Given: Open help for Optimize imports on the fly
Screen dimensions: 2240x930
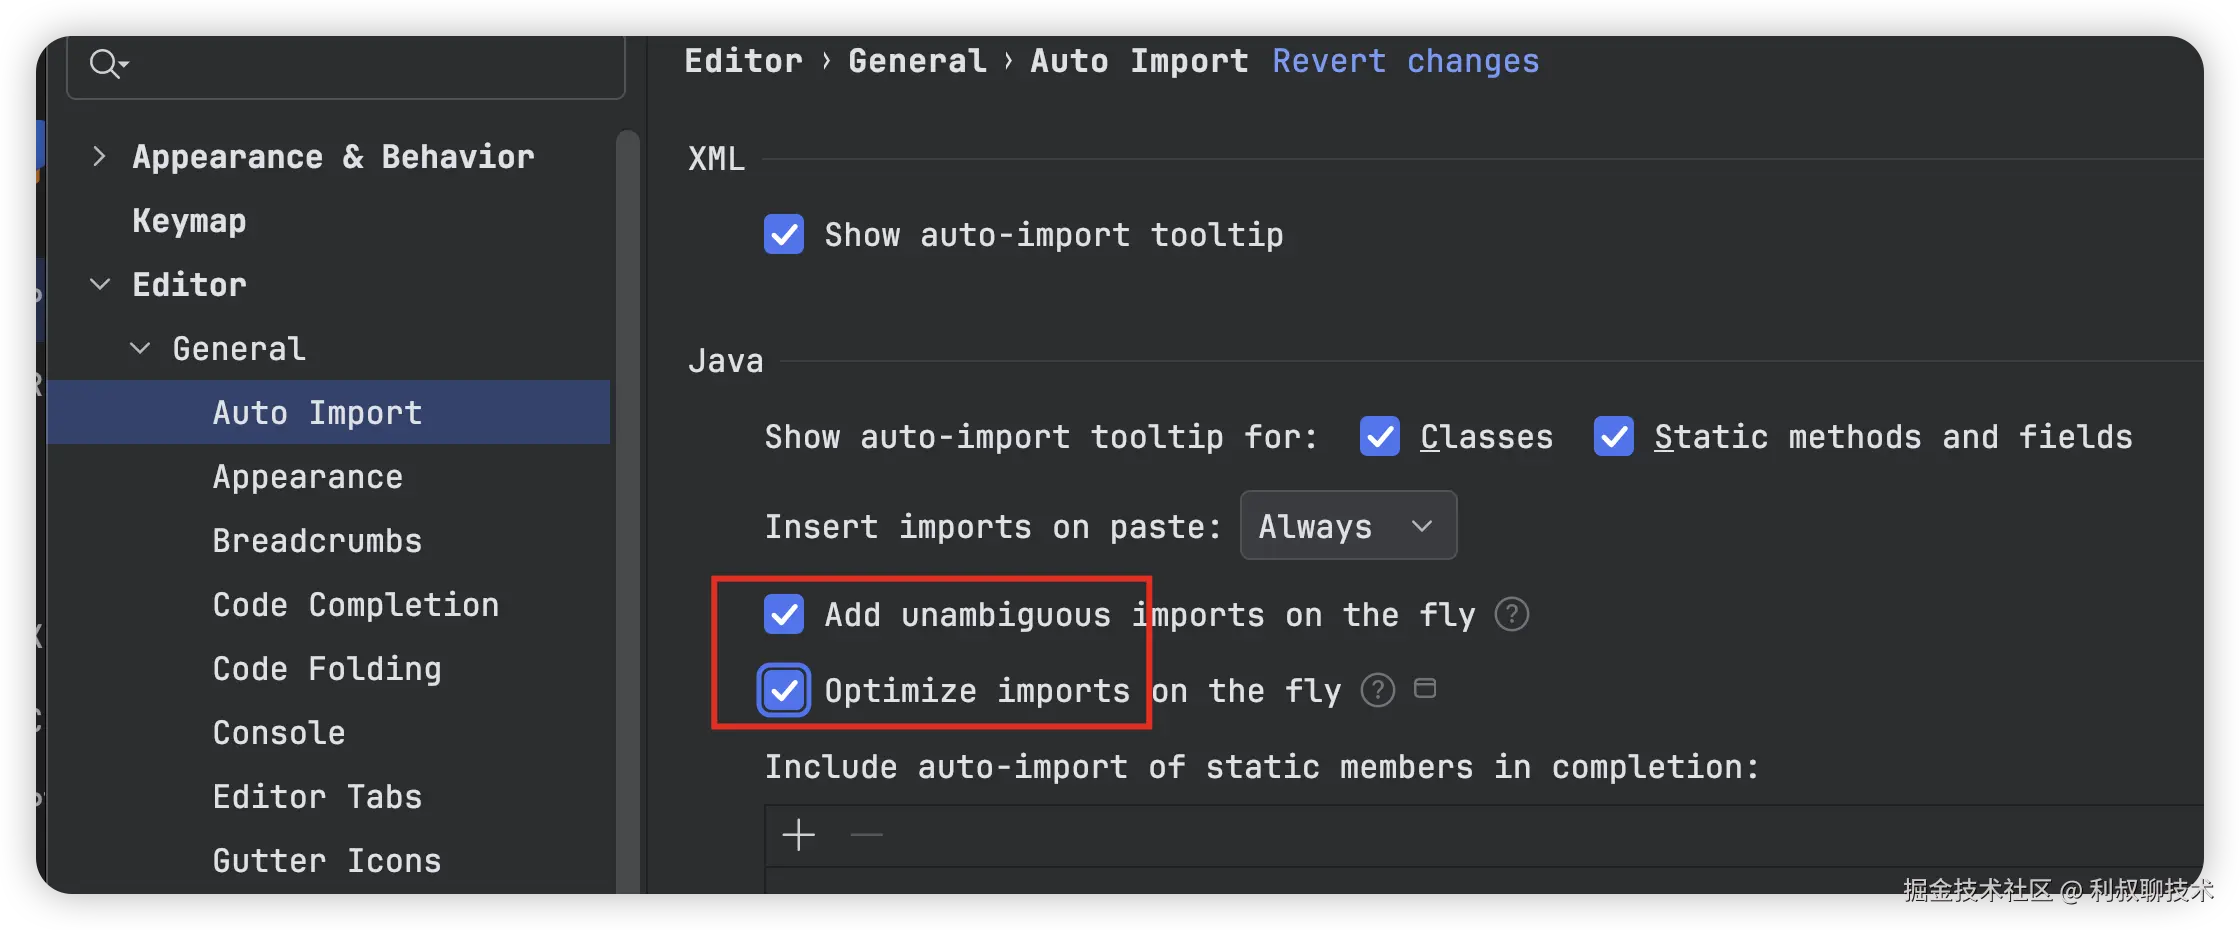Looking at the screenshot, I should [x=1377, y=690].
